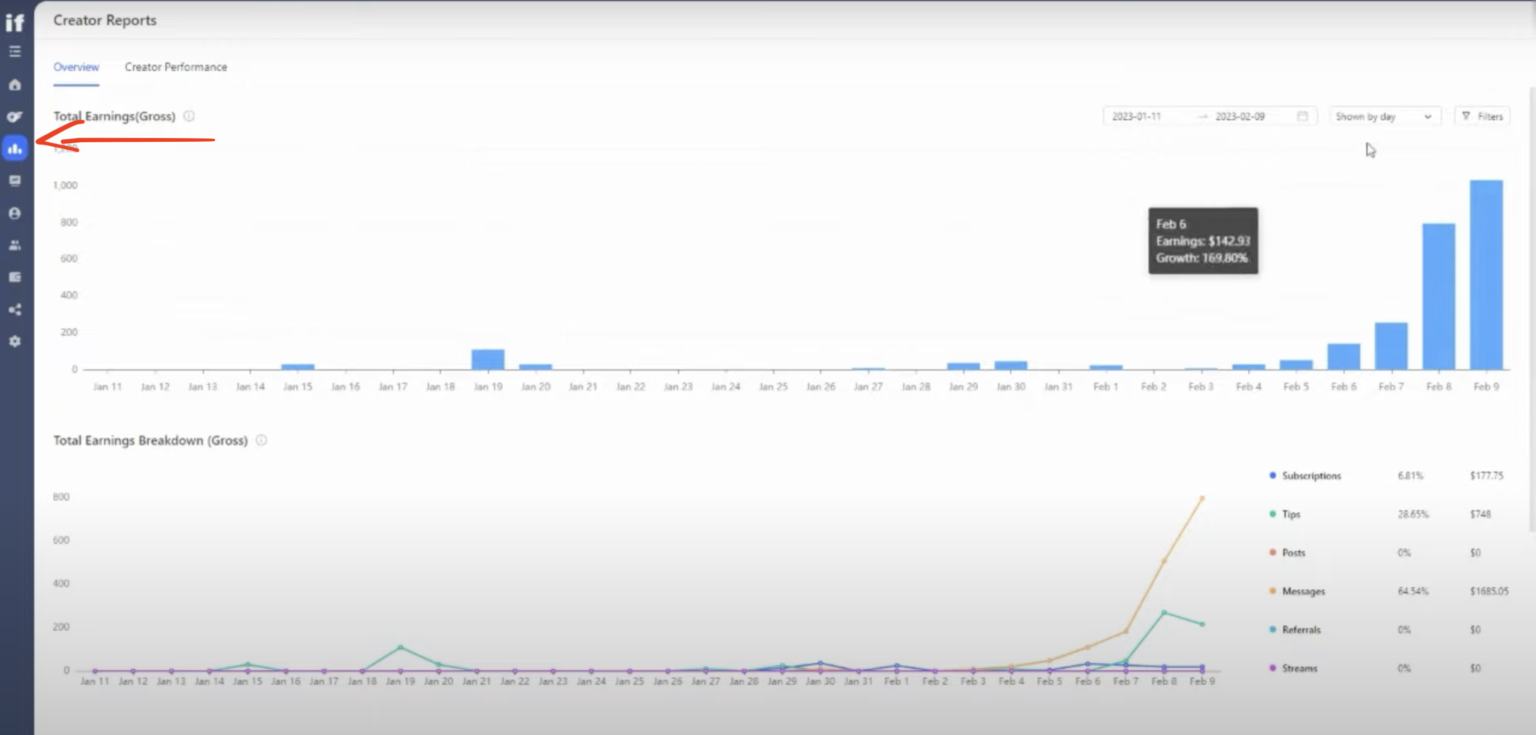This screenshot has height=735, width=1536.
Task: Switch to the Overview tab
Action: coord(76,67)
